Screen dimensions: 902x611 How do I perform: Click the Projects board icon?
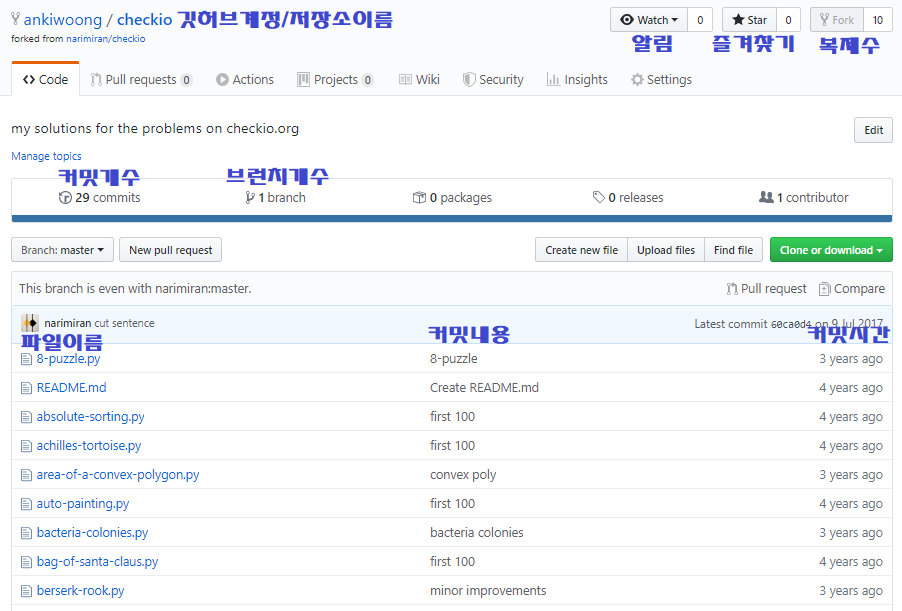[303, 79]
